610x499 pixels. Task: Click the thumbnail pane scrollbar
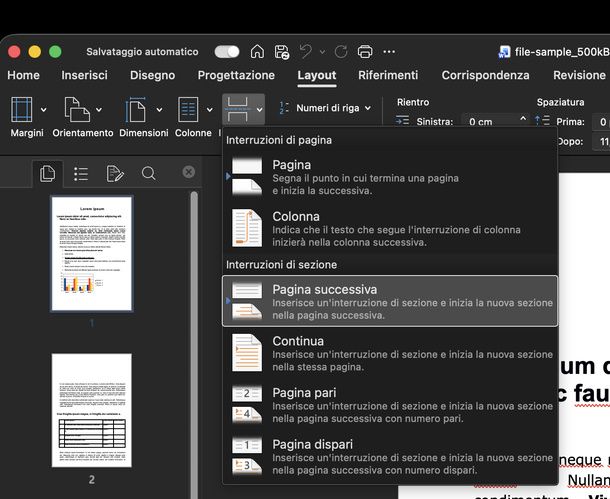pos(194,344)
